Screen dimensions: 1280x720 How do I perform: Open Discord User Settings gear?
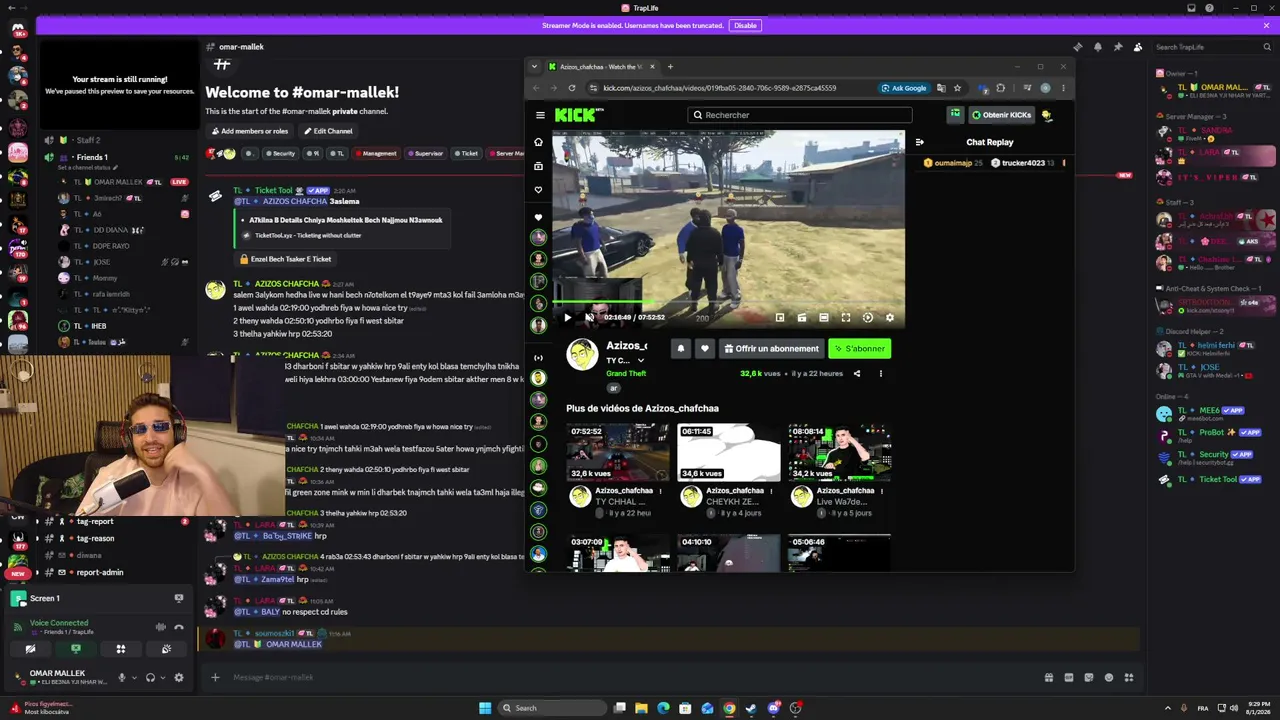click(x=179, y=677)
